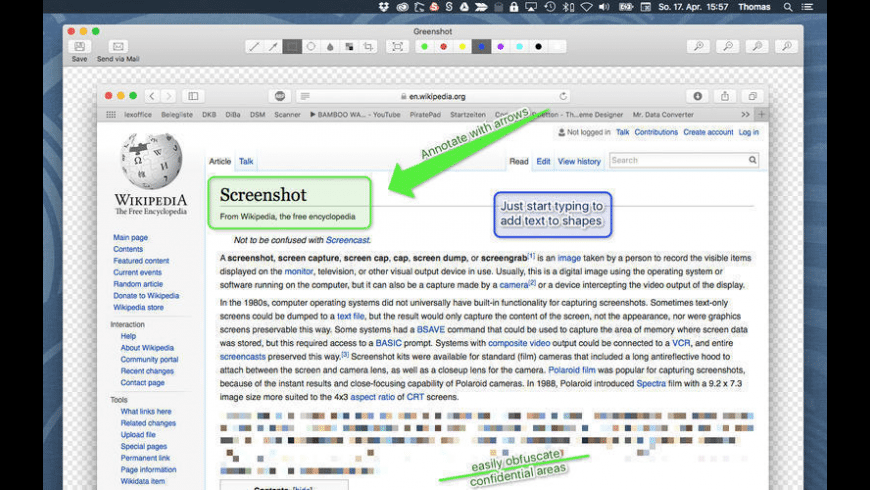The width and height of the screenshot is (870, 490).
Task: Open the Time Machine menu
Action: point(550,7)
